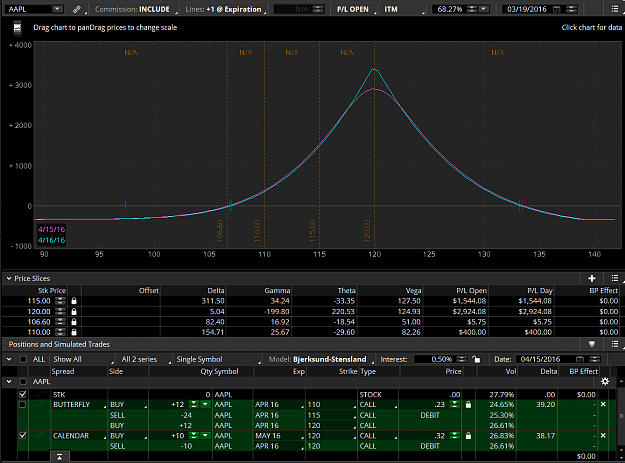Image resolution: width=625 pixels, height=463 pixels.
Task: Open the AAPL symbol dropdown
Action: coord(57,9)
